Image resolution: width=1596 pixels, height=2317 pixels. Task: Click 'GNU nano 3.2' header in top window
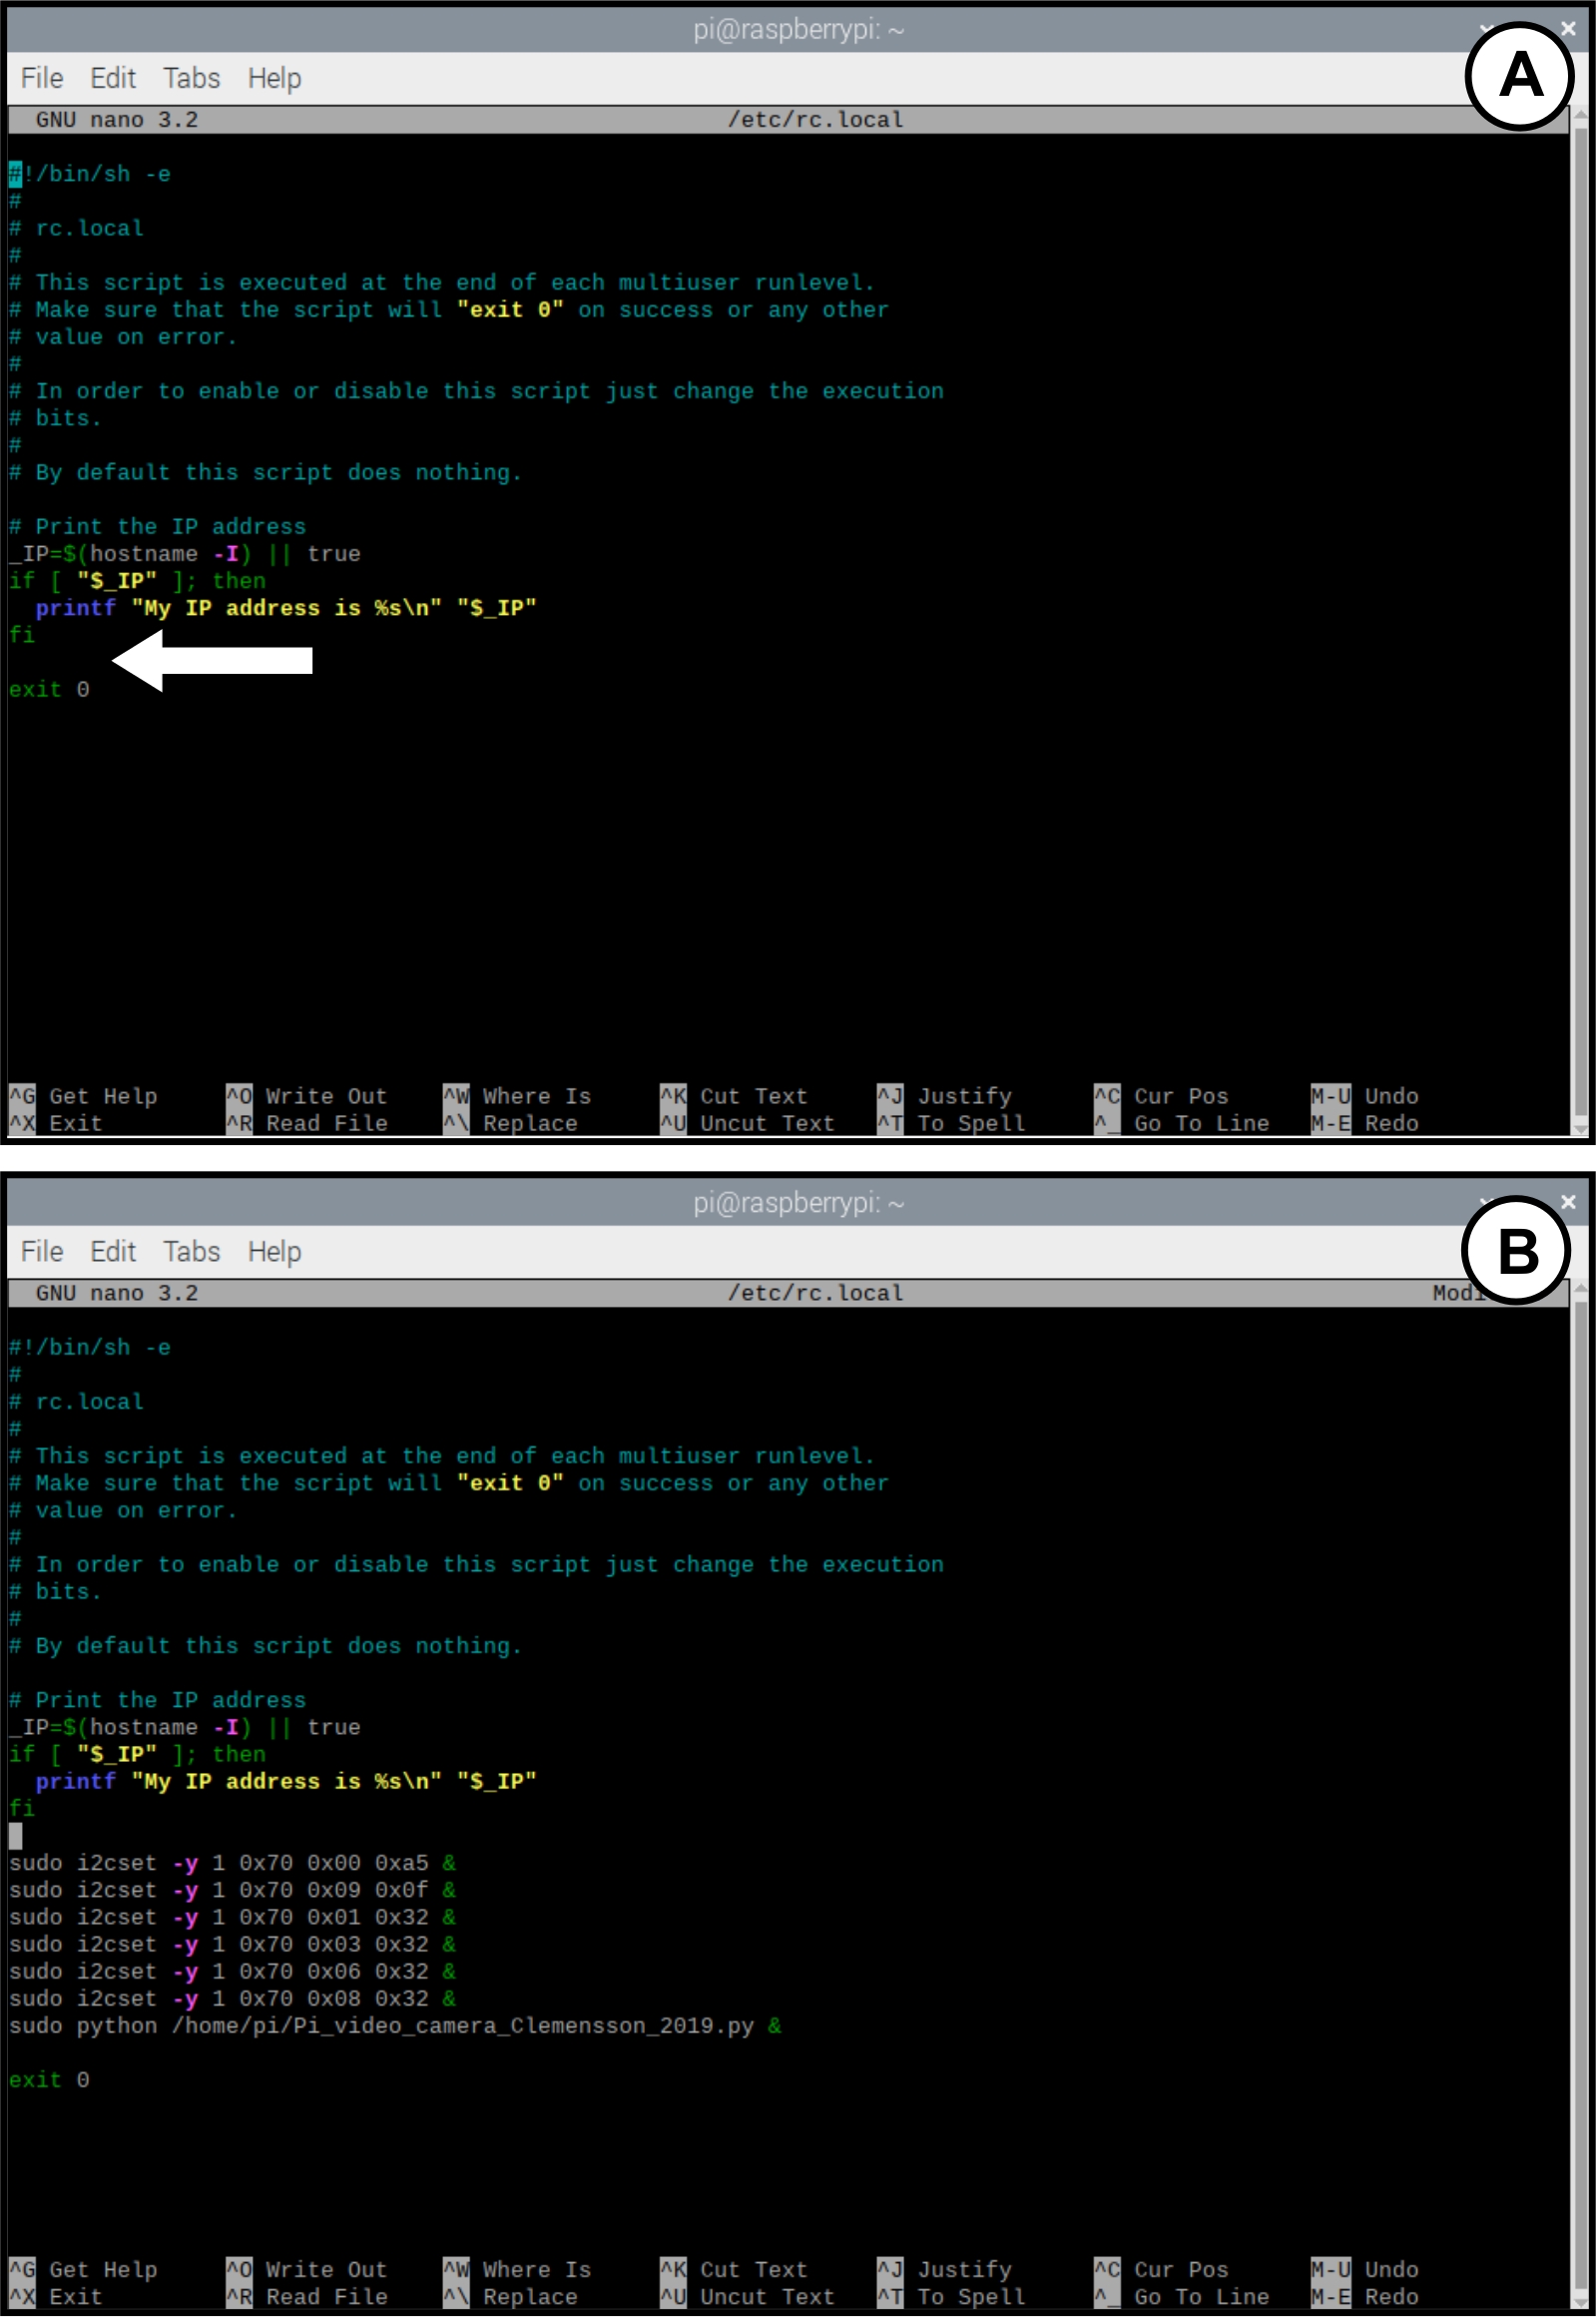pyautogui.click(x=117, y=120)
